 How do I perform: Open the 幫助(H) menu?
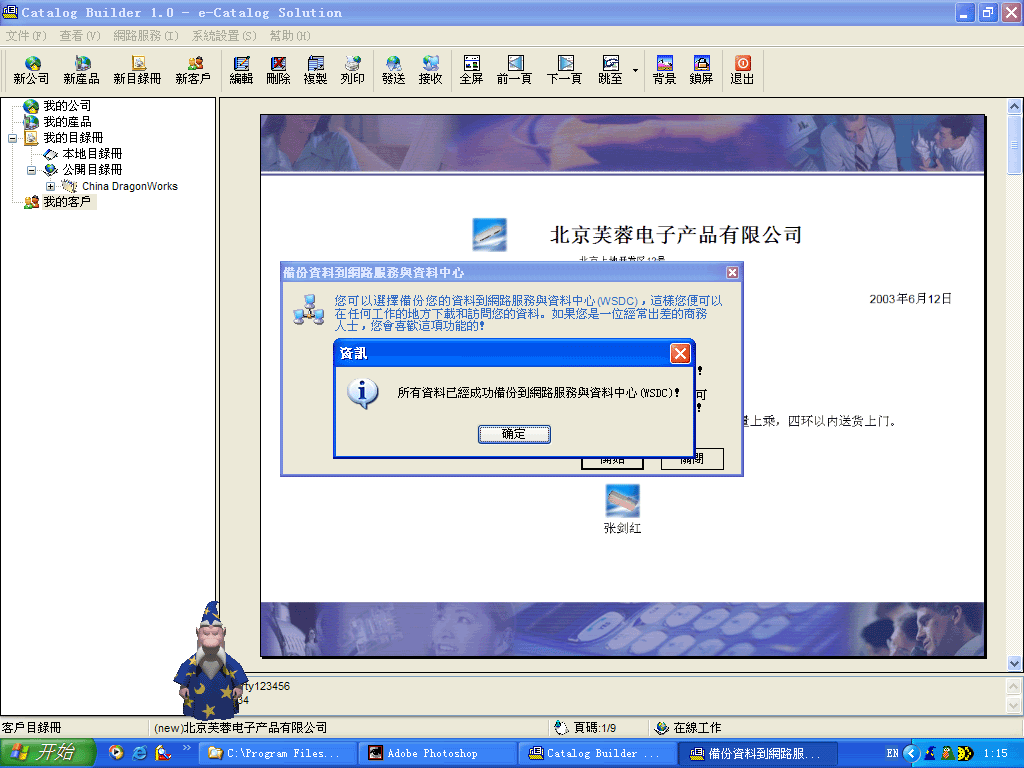(x=290, y=36)
